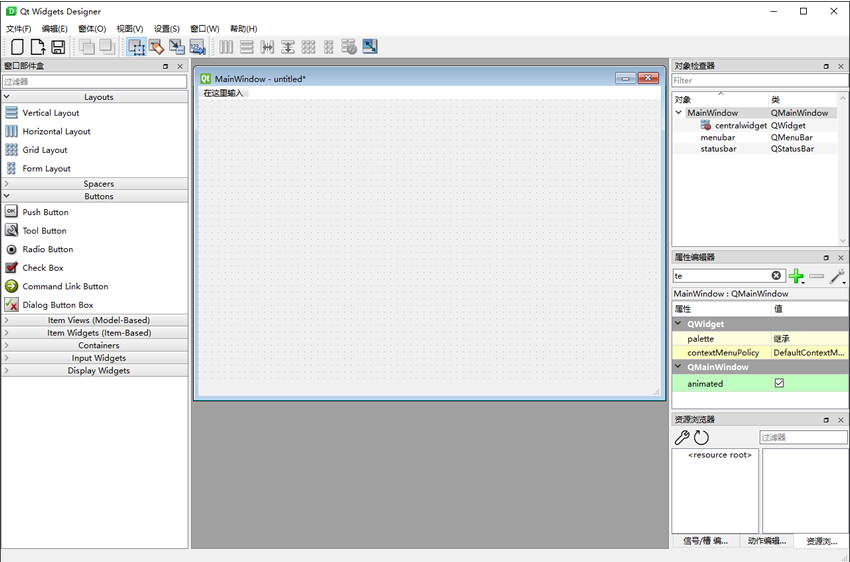Select the Dialog Button Box widget
This screenshot has height=562, width=850.
(58, 305)
